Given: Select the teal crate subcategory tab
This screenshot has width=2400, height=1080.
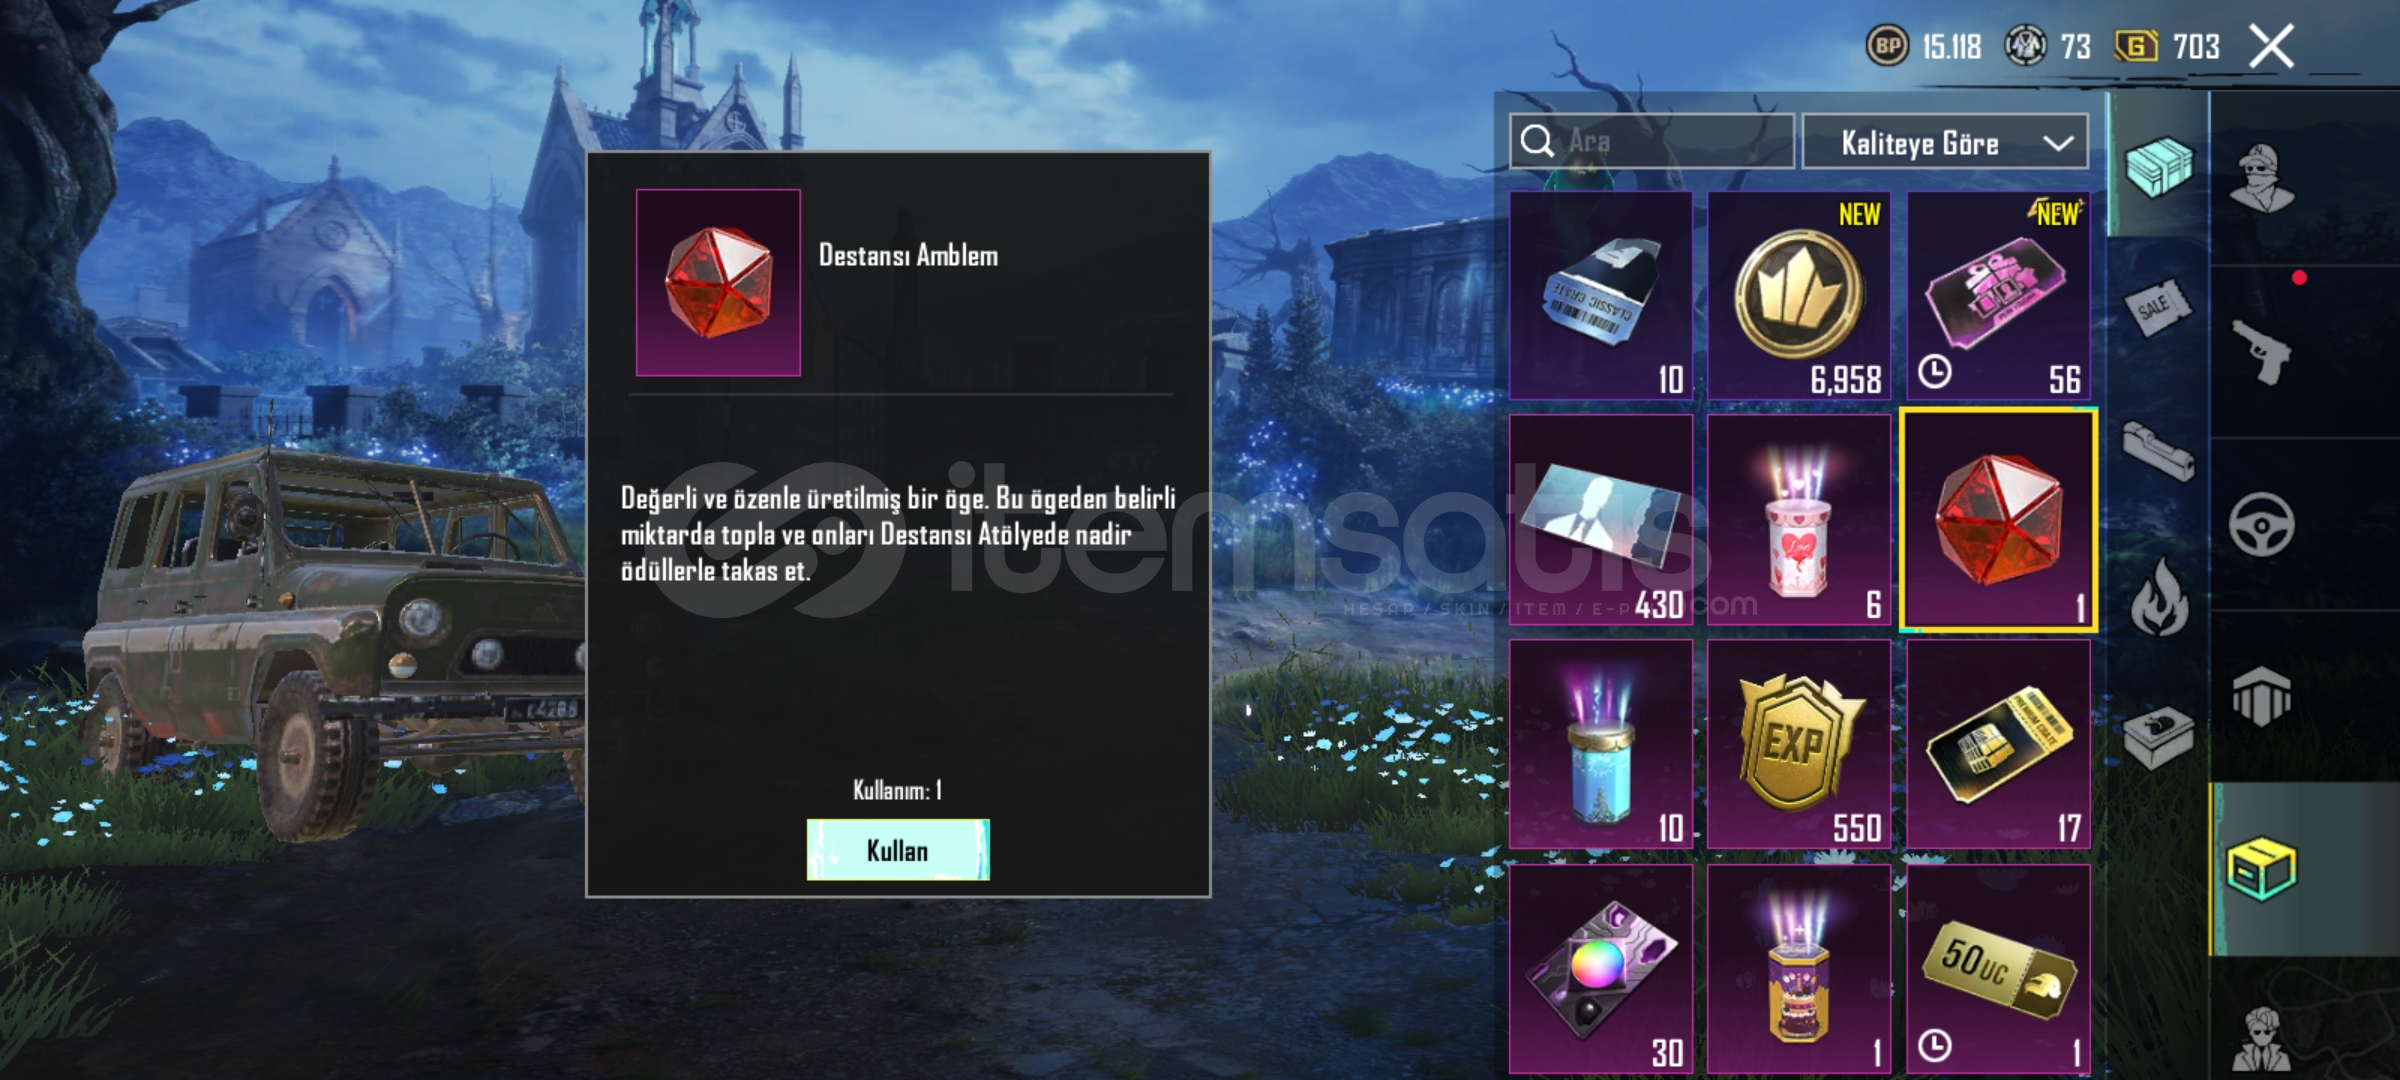Looking at the screenshot, I should pos(2159,166).
